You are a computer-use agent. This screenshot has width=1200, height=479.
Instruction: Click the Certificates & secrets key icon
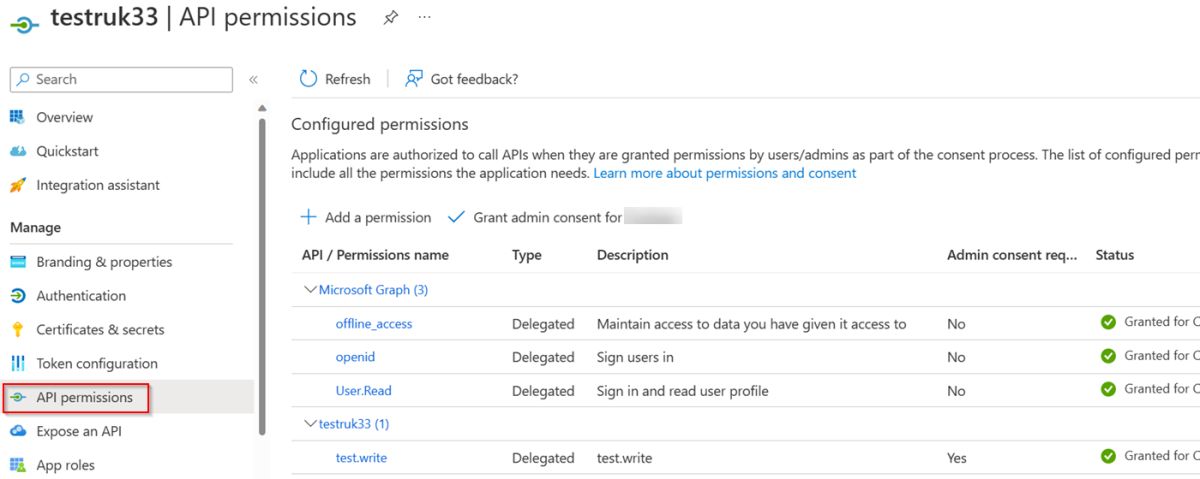[17, 330]
